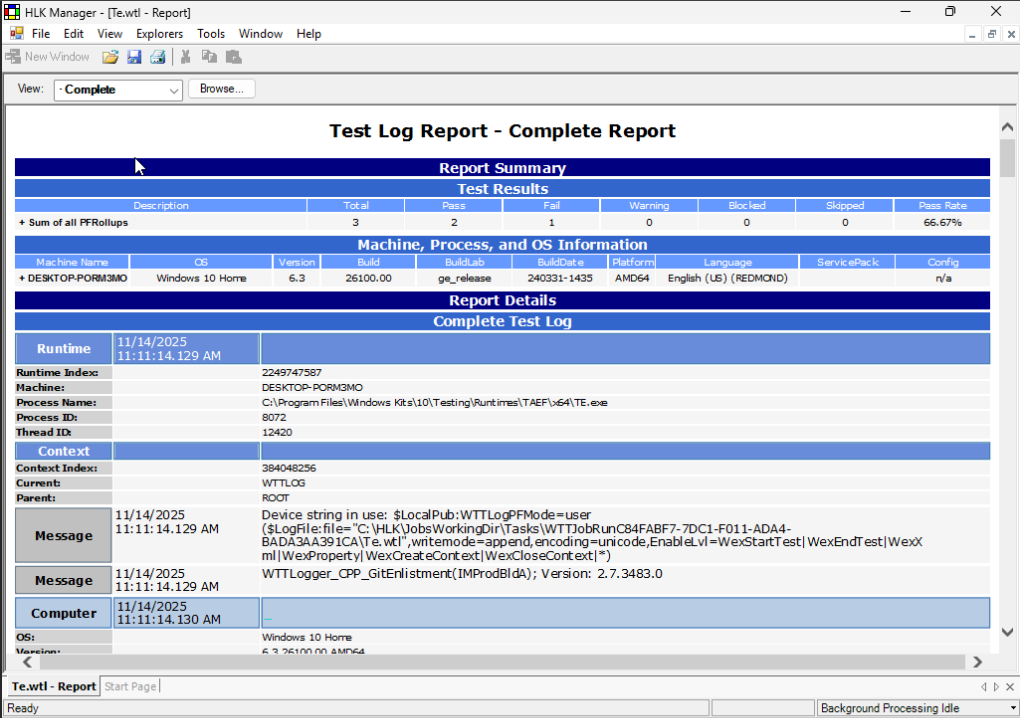Save the report with the Save icon
1020x718 pixels.
pos(134,56)
